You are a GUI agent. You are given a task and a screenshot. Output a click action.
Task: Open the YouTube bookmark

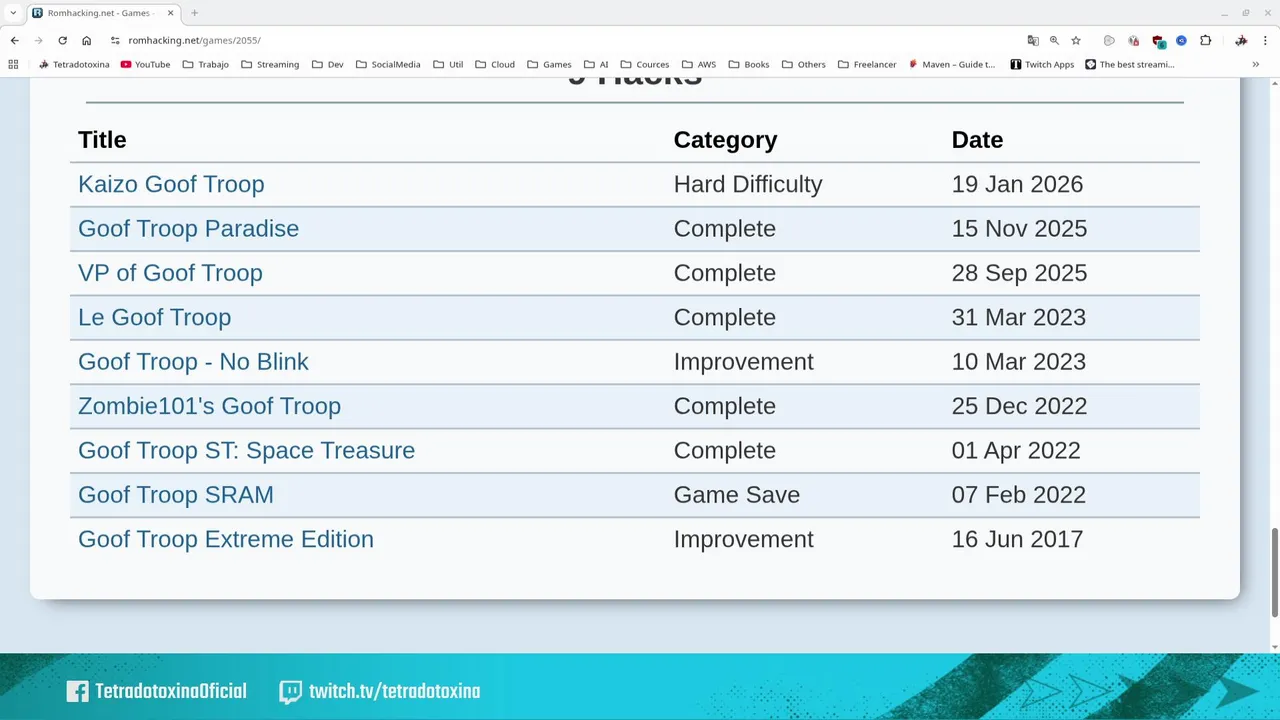(x=145, y=64)
